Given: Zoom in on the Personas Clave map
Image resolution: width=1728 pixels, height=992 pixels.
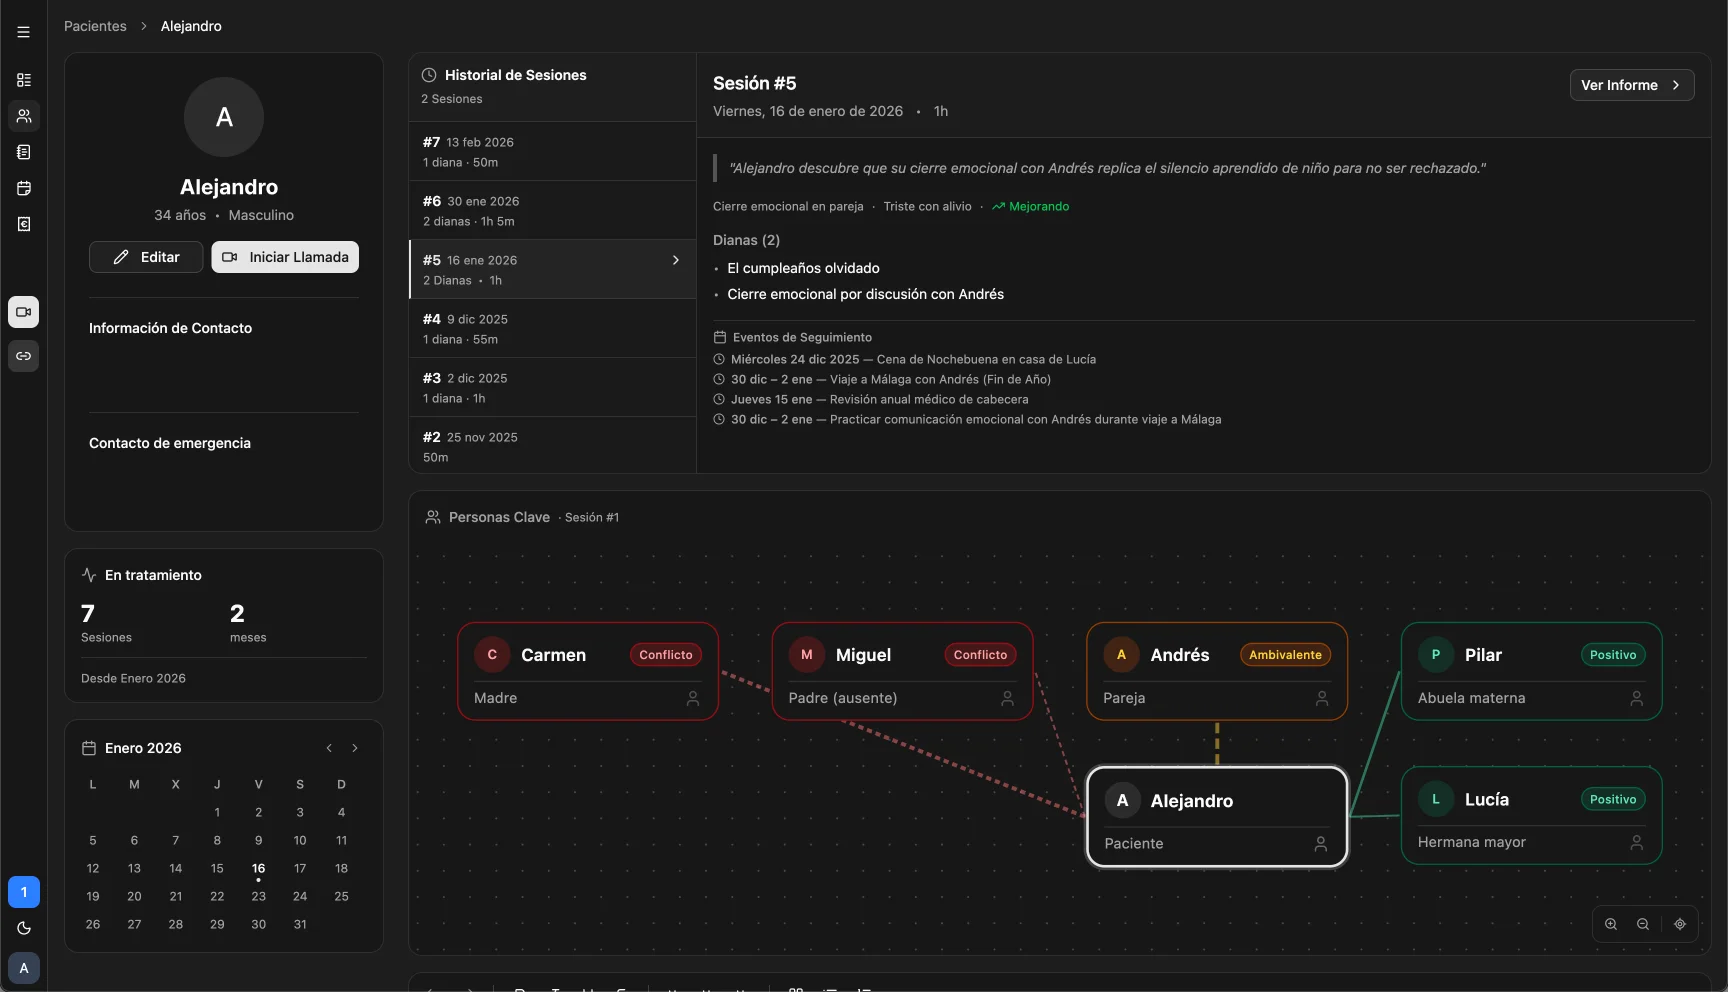Looking at the screenshot, I should coord(1610,924).
